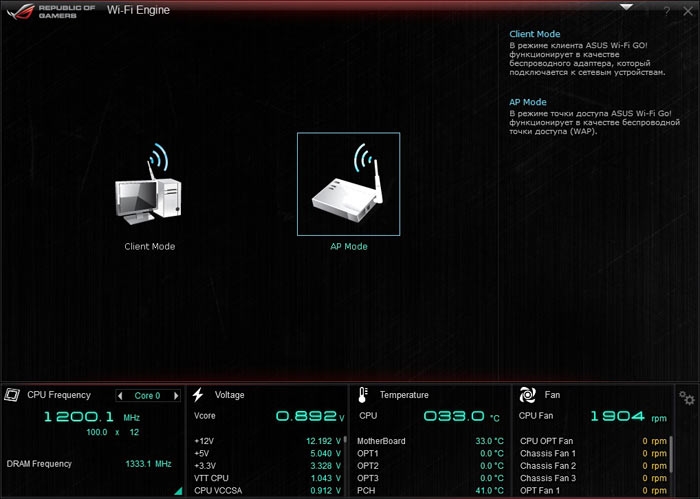Click the AP Mode text label

tap(348, 246)
